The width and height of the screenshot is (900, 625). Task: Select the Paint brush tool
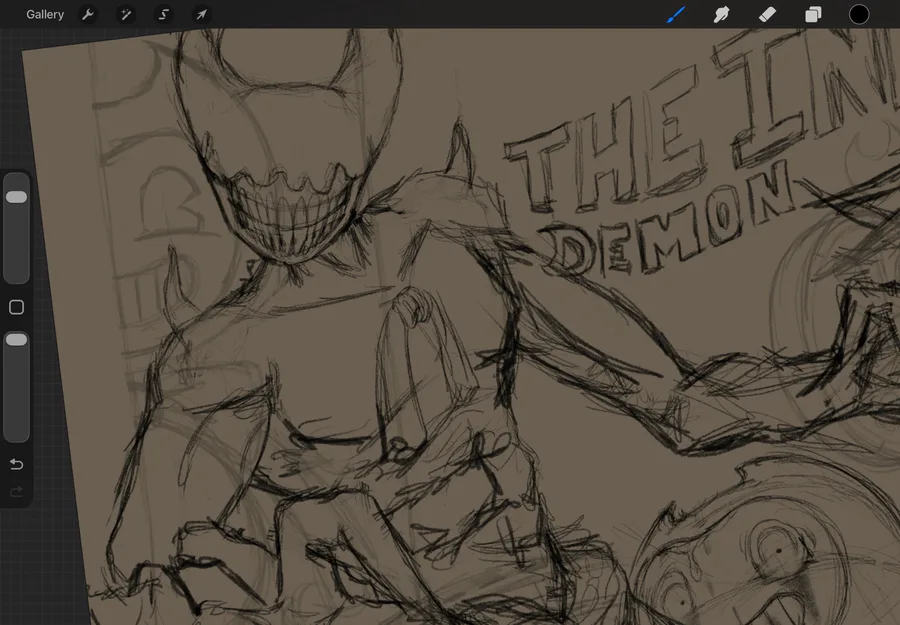(676, 14)
